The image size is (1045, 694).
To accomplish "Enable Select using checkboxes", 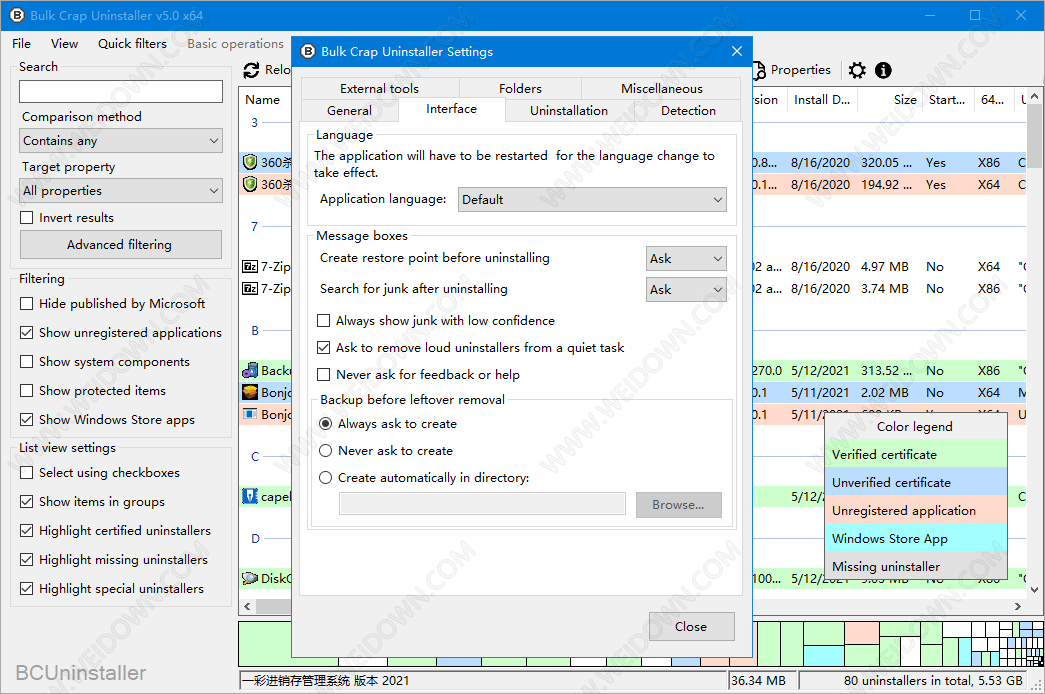I will click(x=27, y=473).
